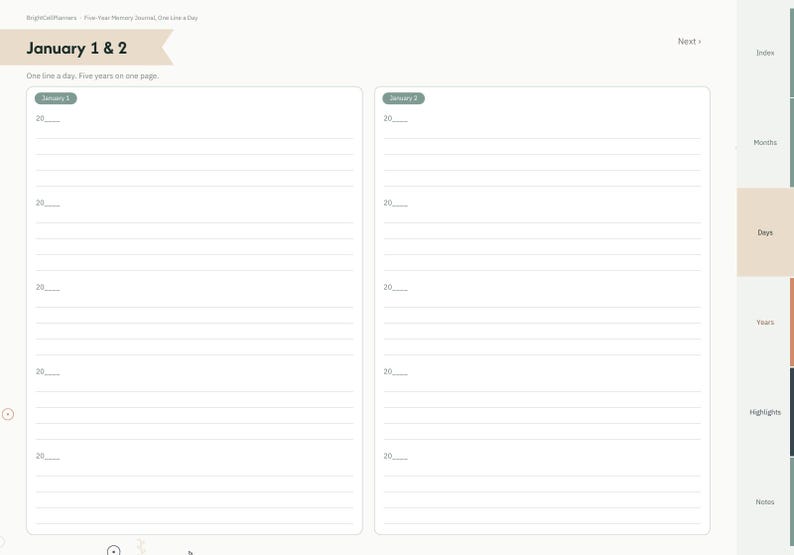Fill the third 20____ year field under January 1
The image size is (794, 555).
click(48, 287)
